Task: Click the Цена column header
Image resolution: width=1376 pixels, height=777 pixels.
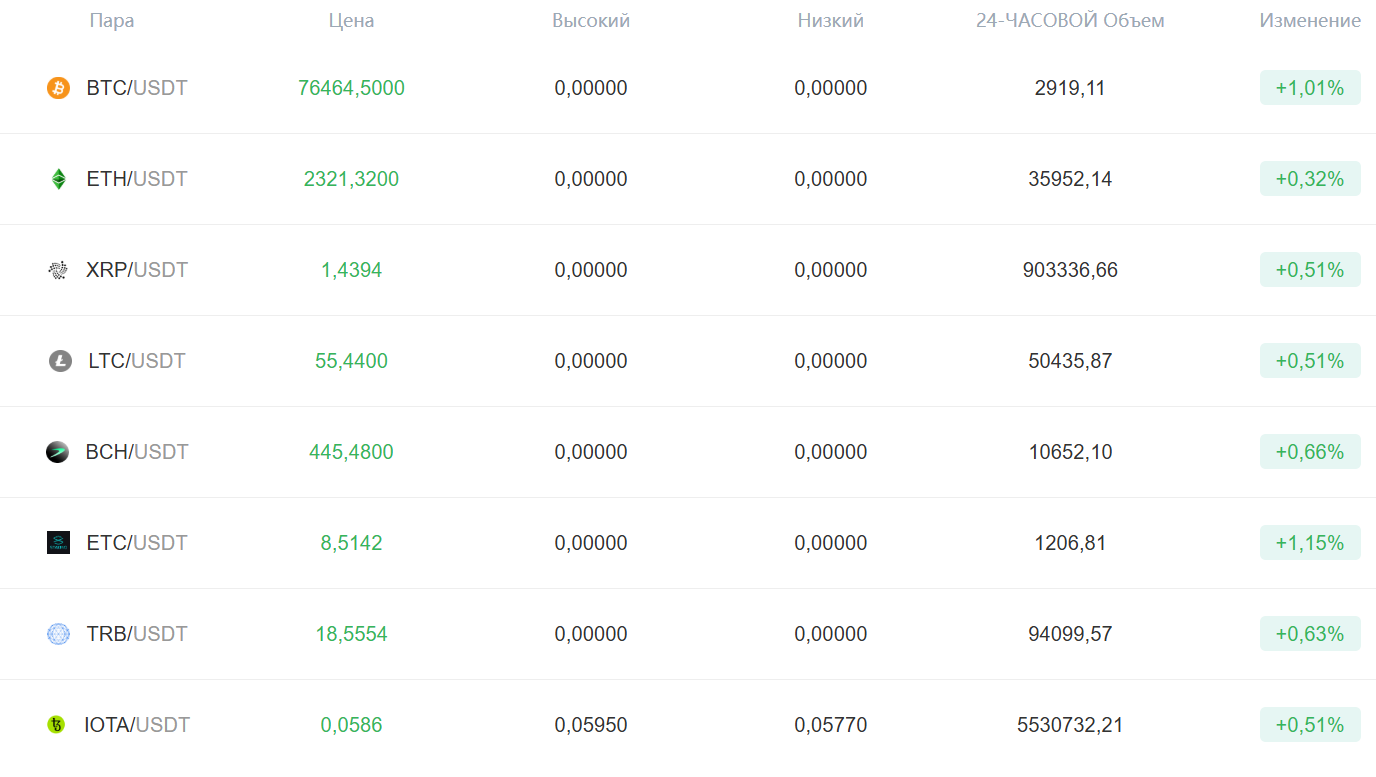Action: pyautogui.click(x=351, y=21)
